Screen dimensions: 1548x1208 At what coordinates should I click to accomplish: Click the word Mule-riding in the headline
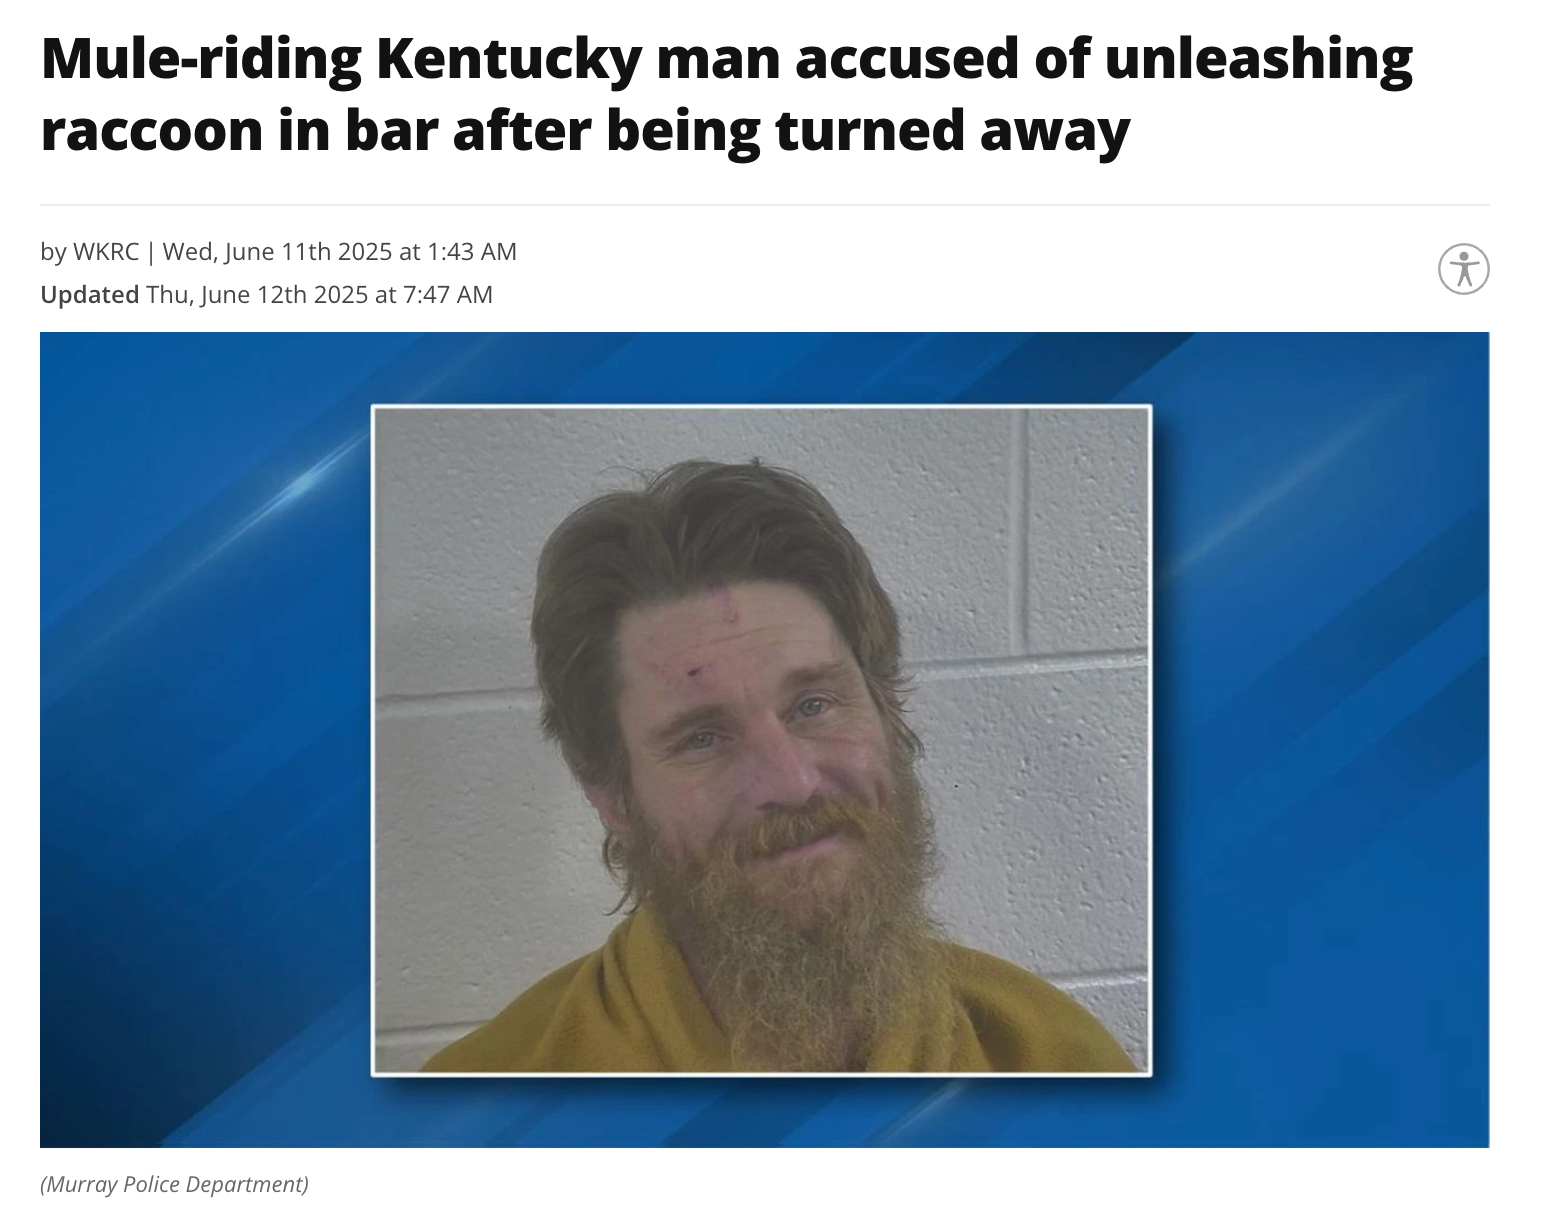click(202, 60)
